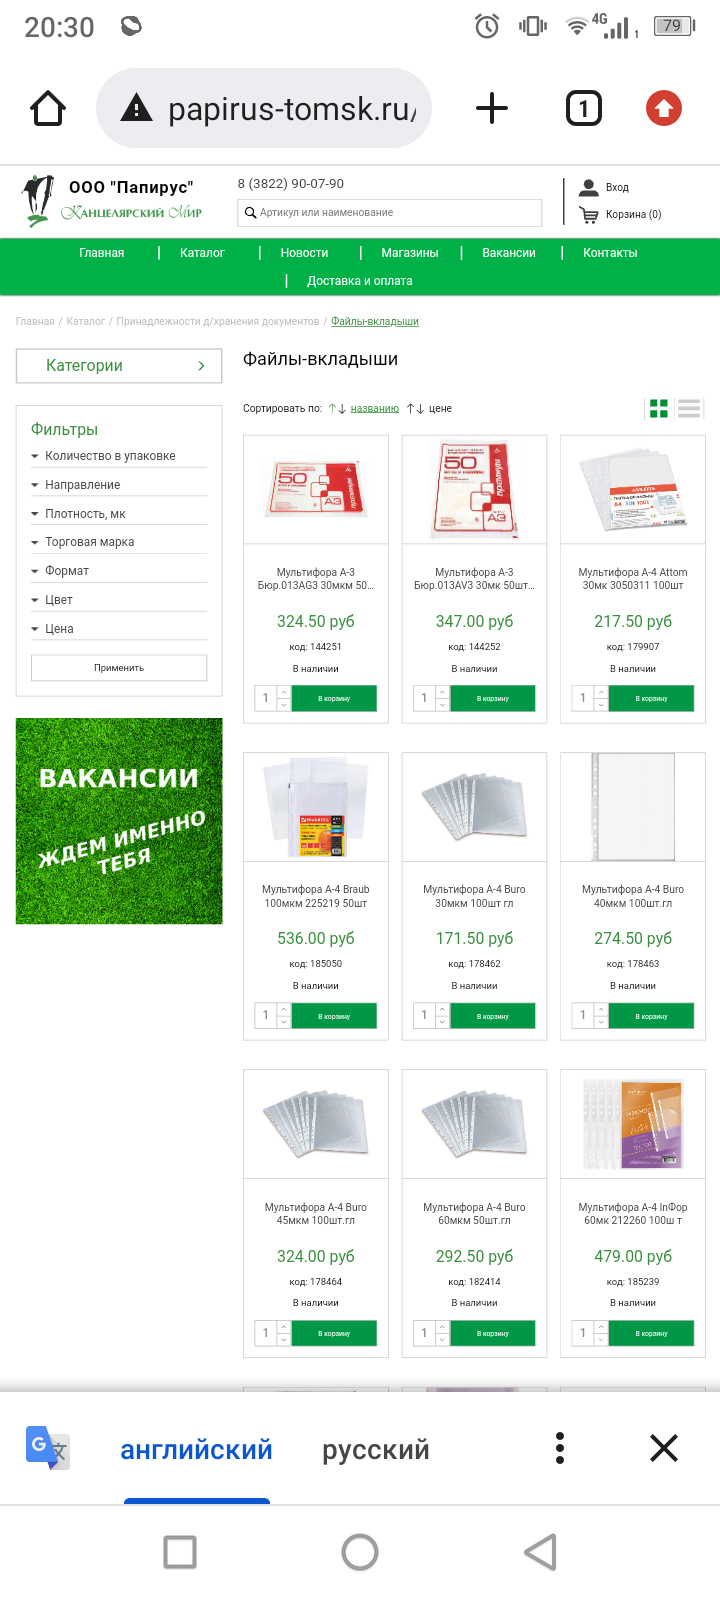Click the article search input field
Viewport: 720px width, 1600px height.
tap(390, 212)
